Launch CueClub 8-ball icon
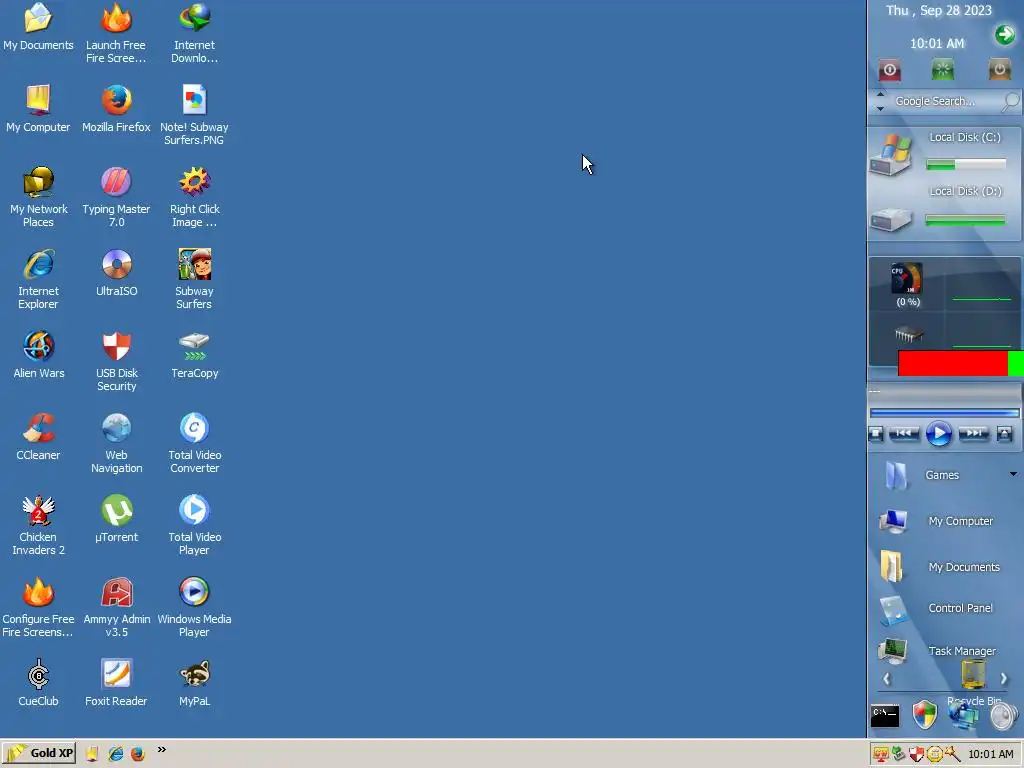This screenshot has width=1024, height=768. pos(39,683)
